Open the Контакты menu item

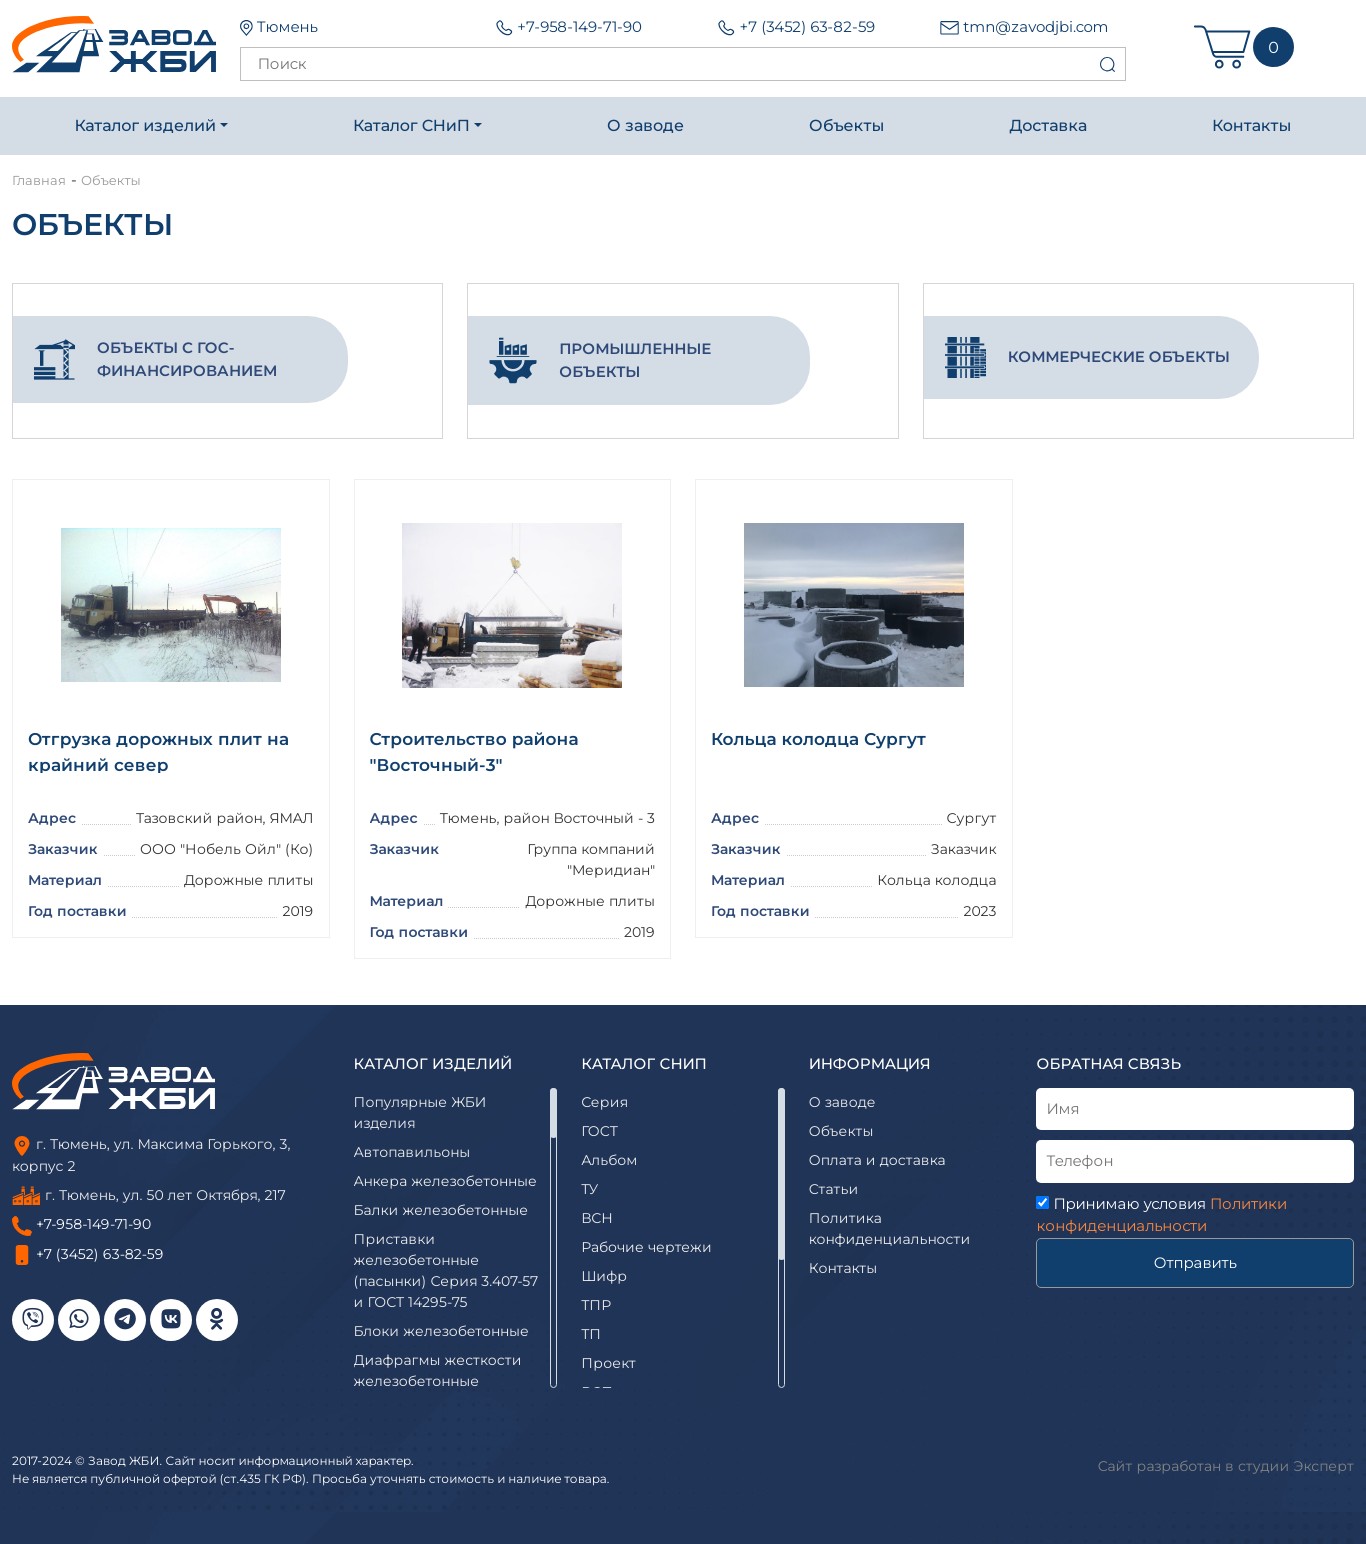coord(1251,126)
